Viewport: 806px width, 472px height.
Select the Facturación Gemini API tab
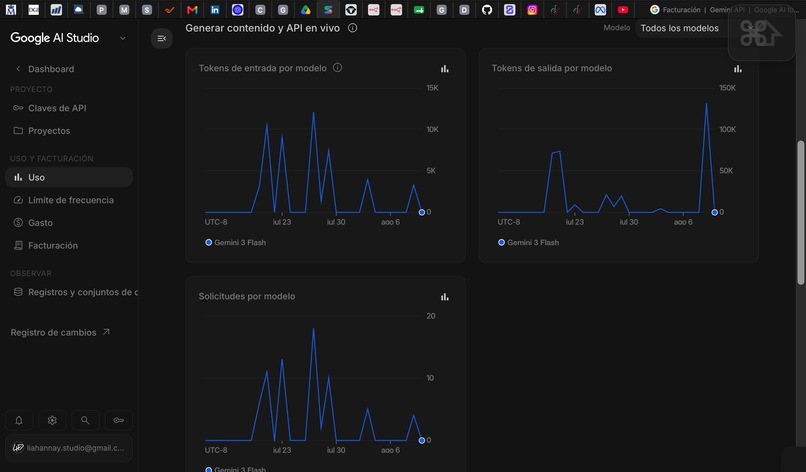(x=724, y=10)
